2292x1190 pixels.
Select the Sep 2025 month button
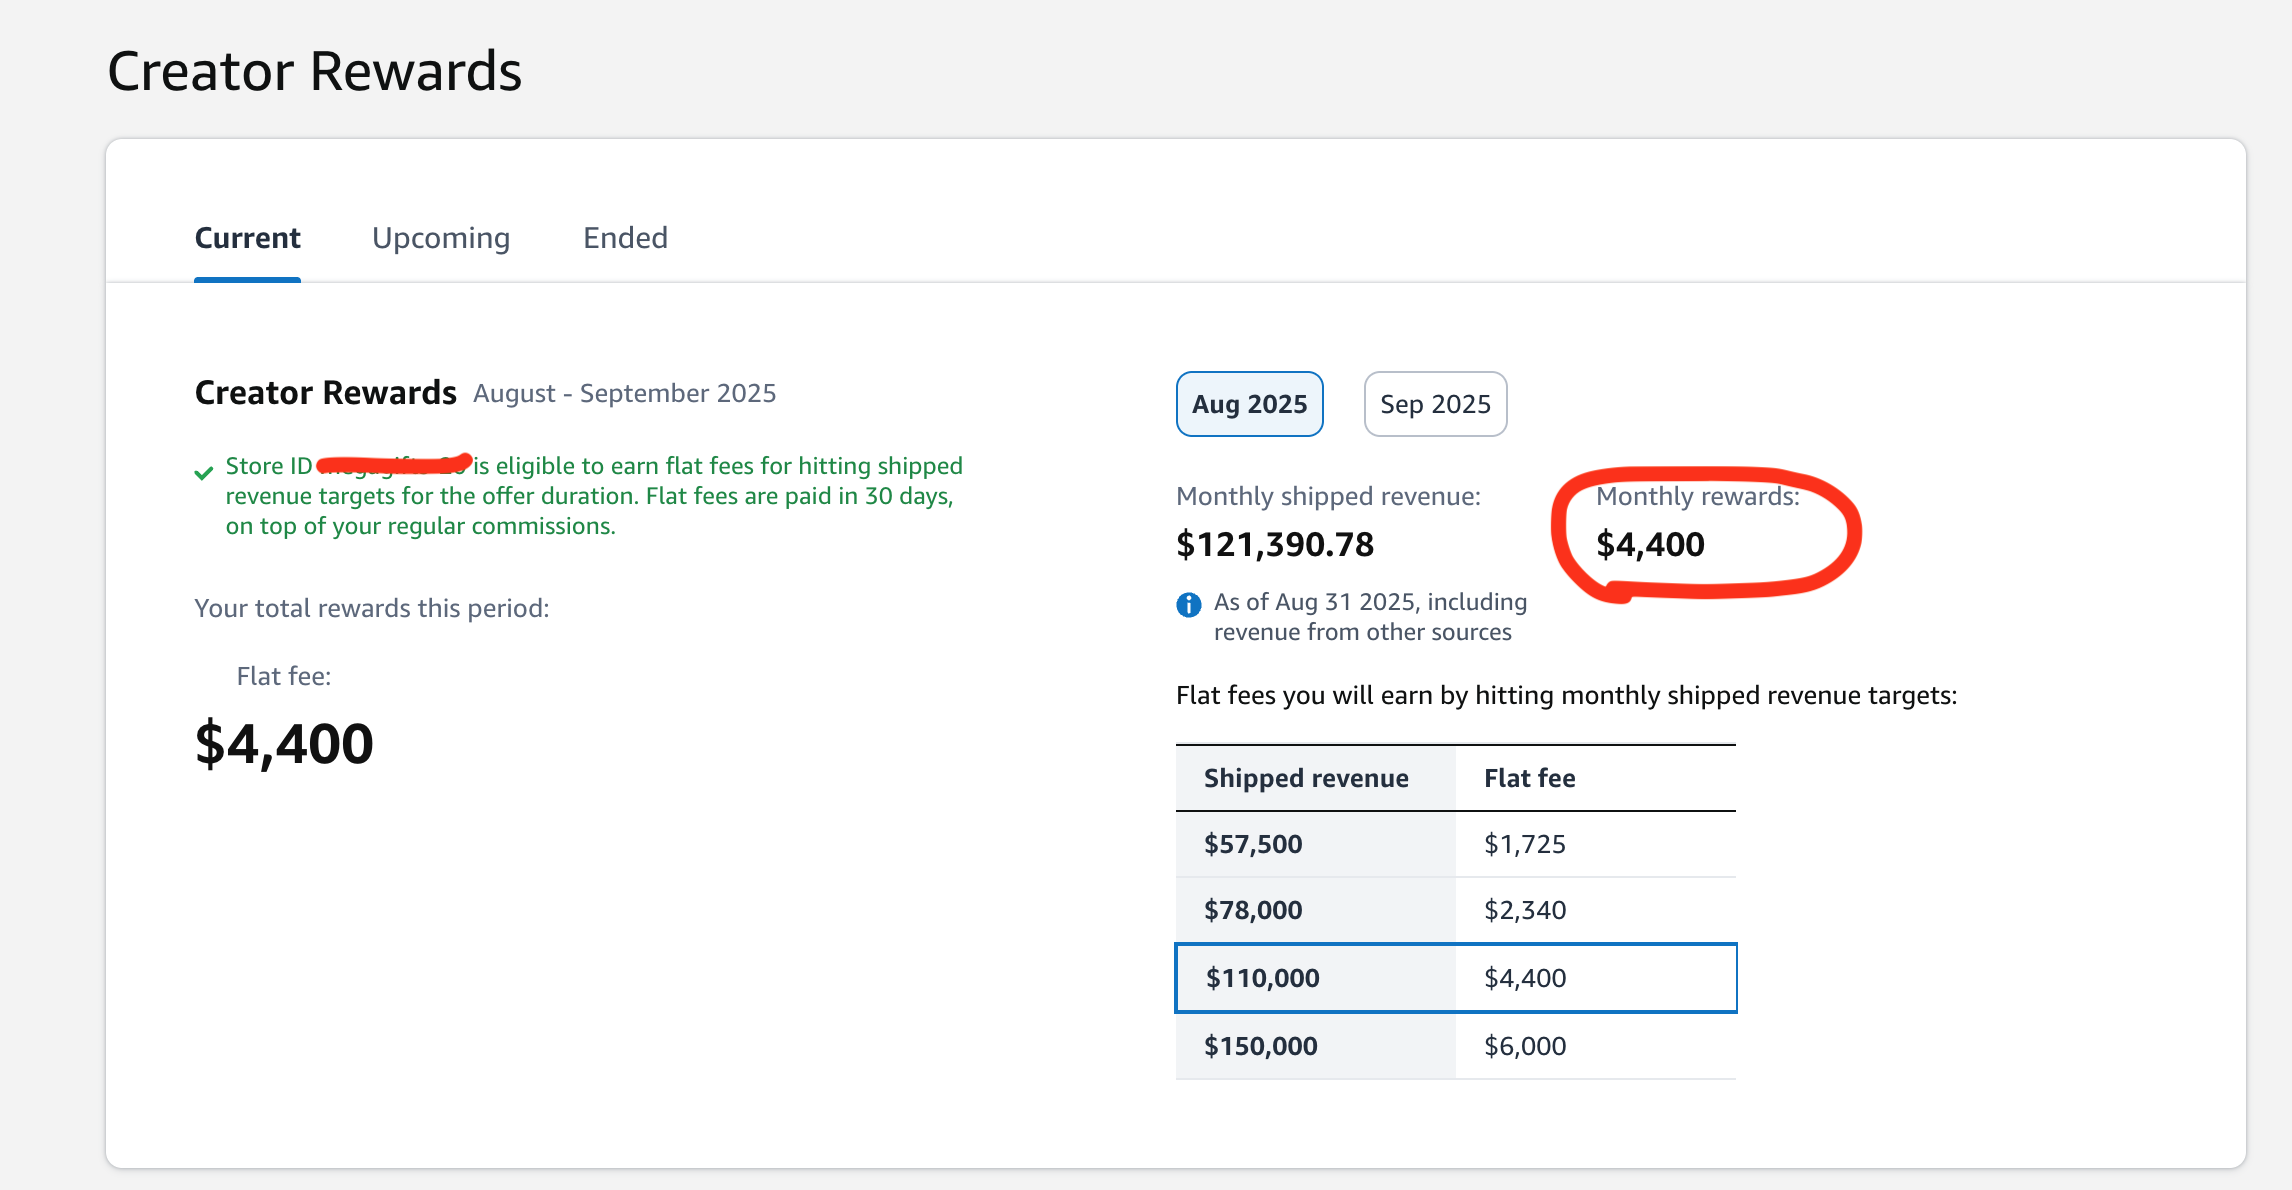1435,404
